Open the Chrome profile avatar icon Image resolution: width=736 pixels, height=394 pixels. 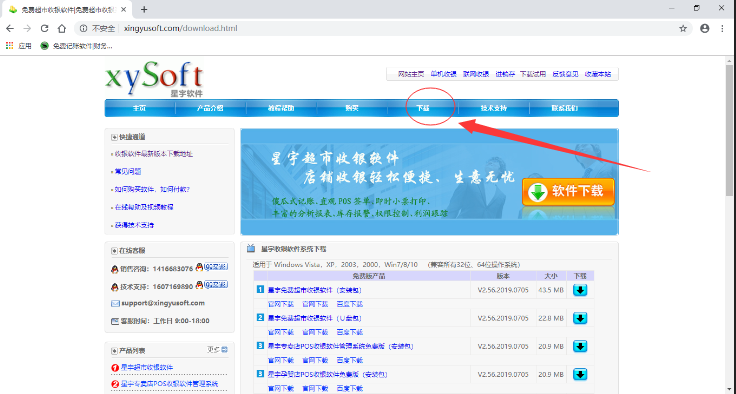pos(705,29)
